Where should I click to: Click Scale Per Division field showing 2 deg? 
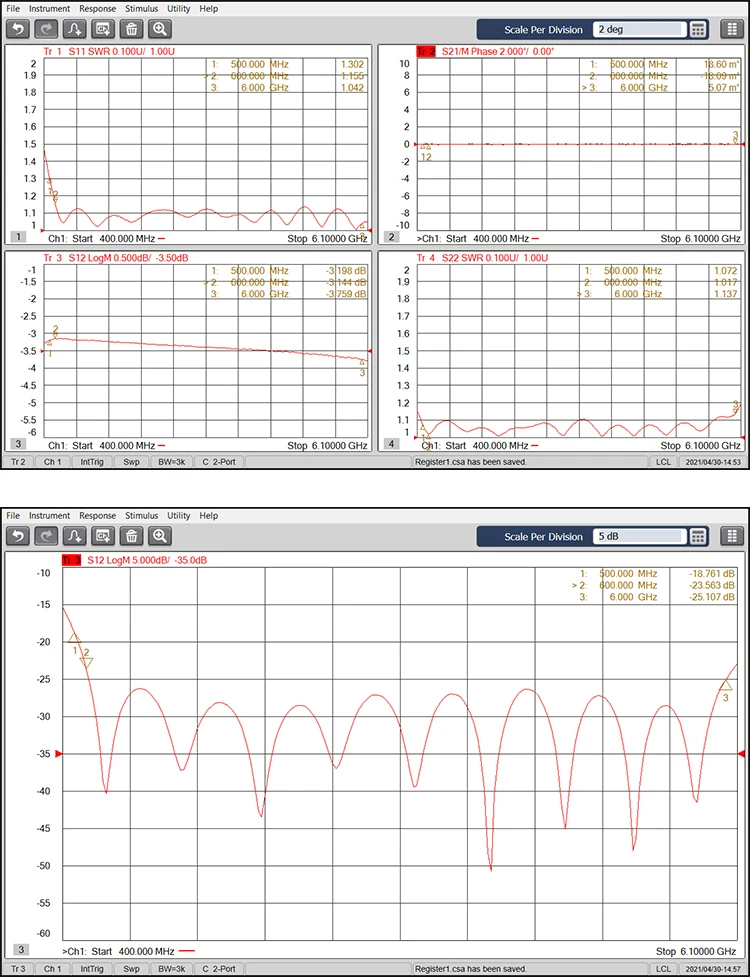[x=639, y=29]
